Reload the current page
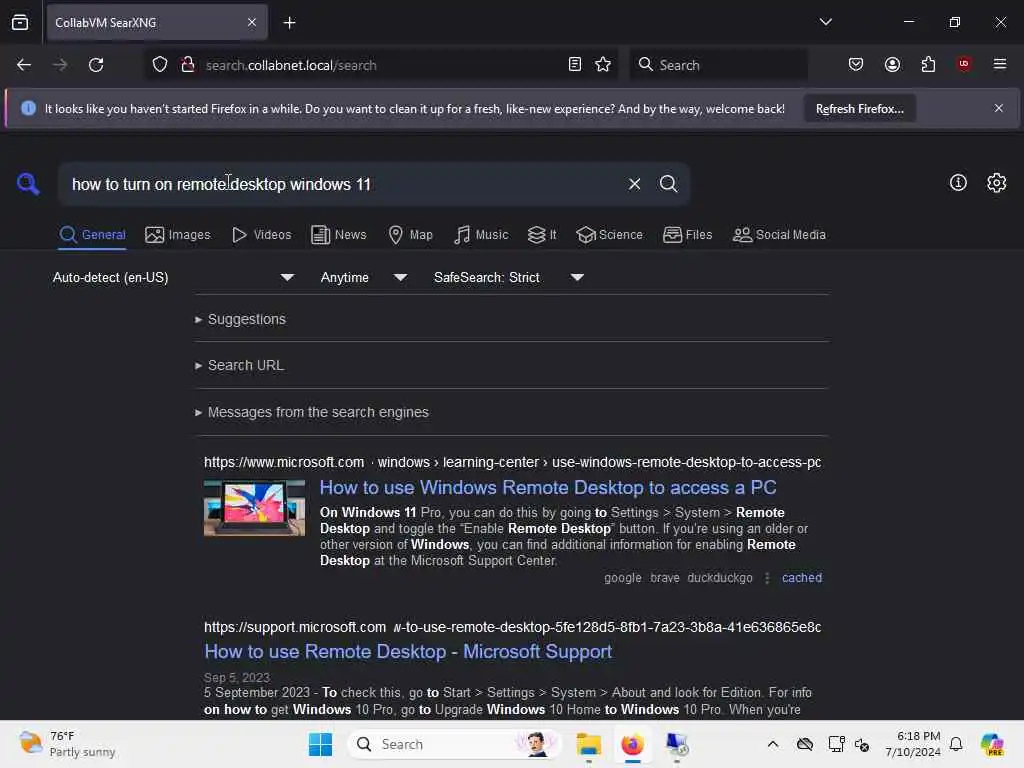 click(96, 65)
